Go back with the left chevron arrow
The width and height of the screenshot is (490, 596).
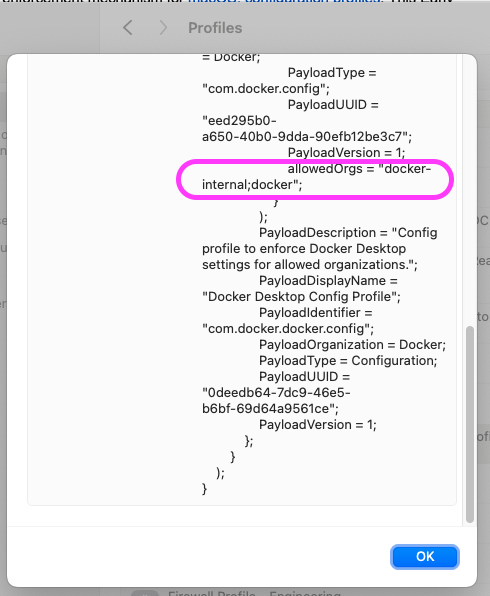click(128, 28)
